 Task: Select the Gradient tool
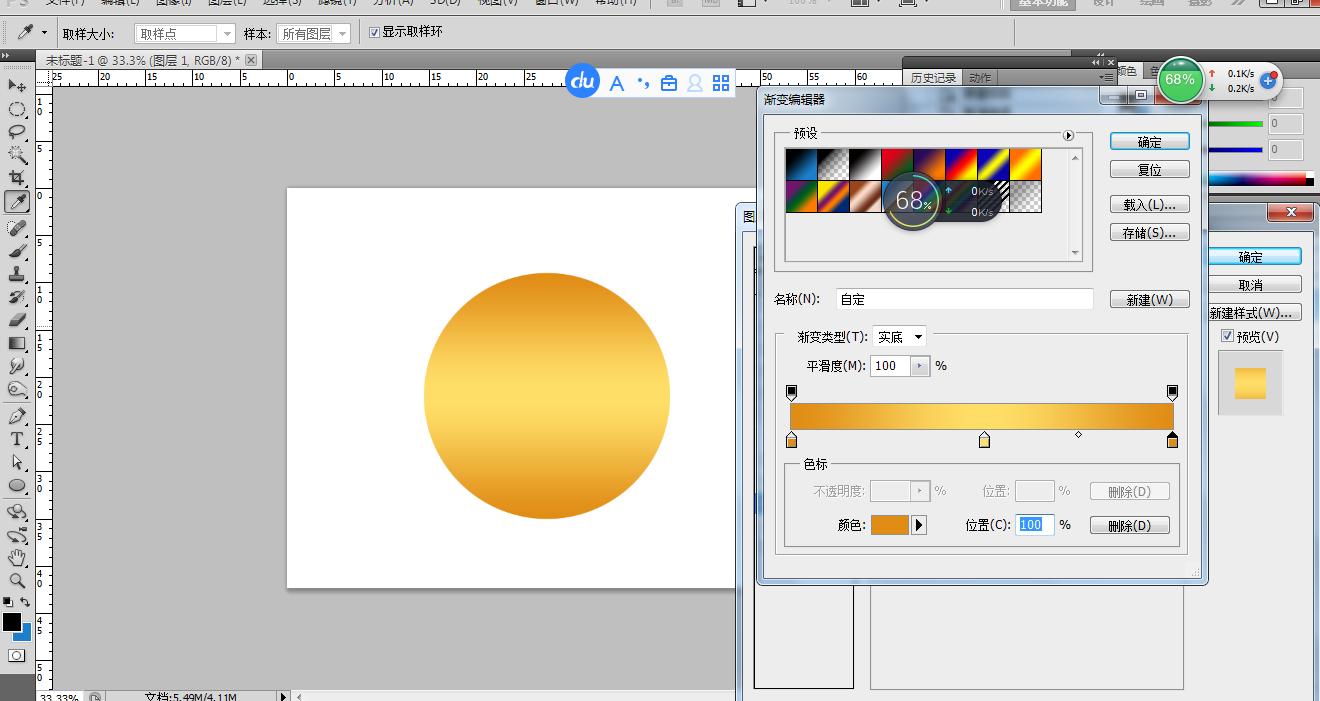coord(14,341)
